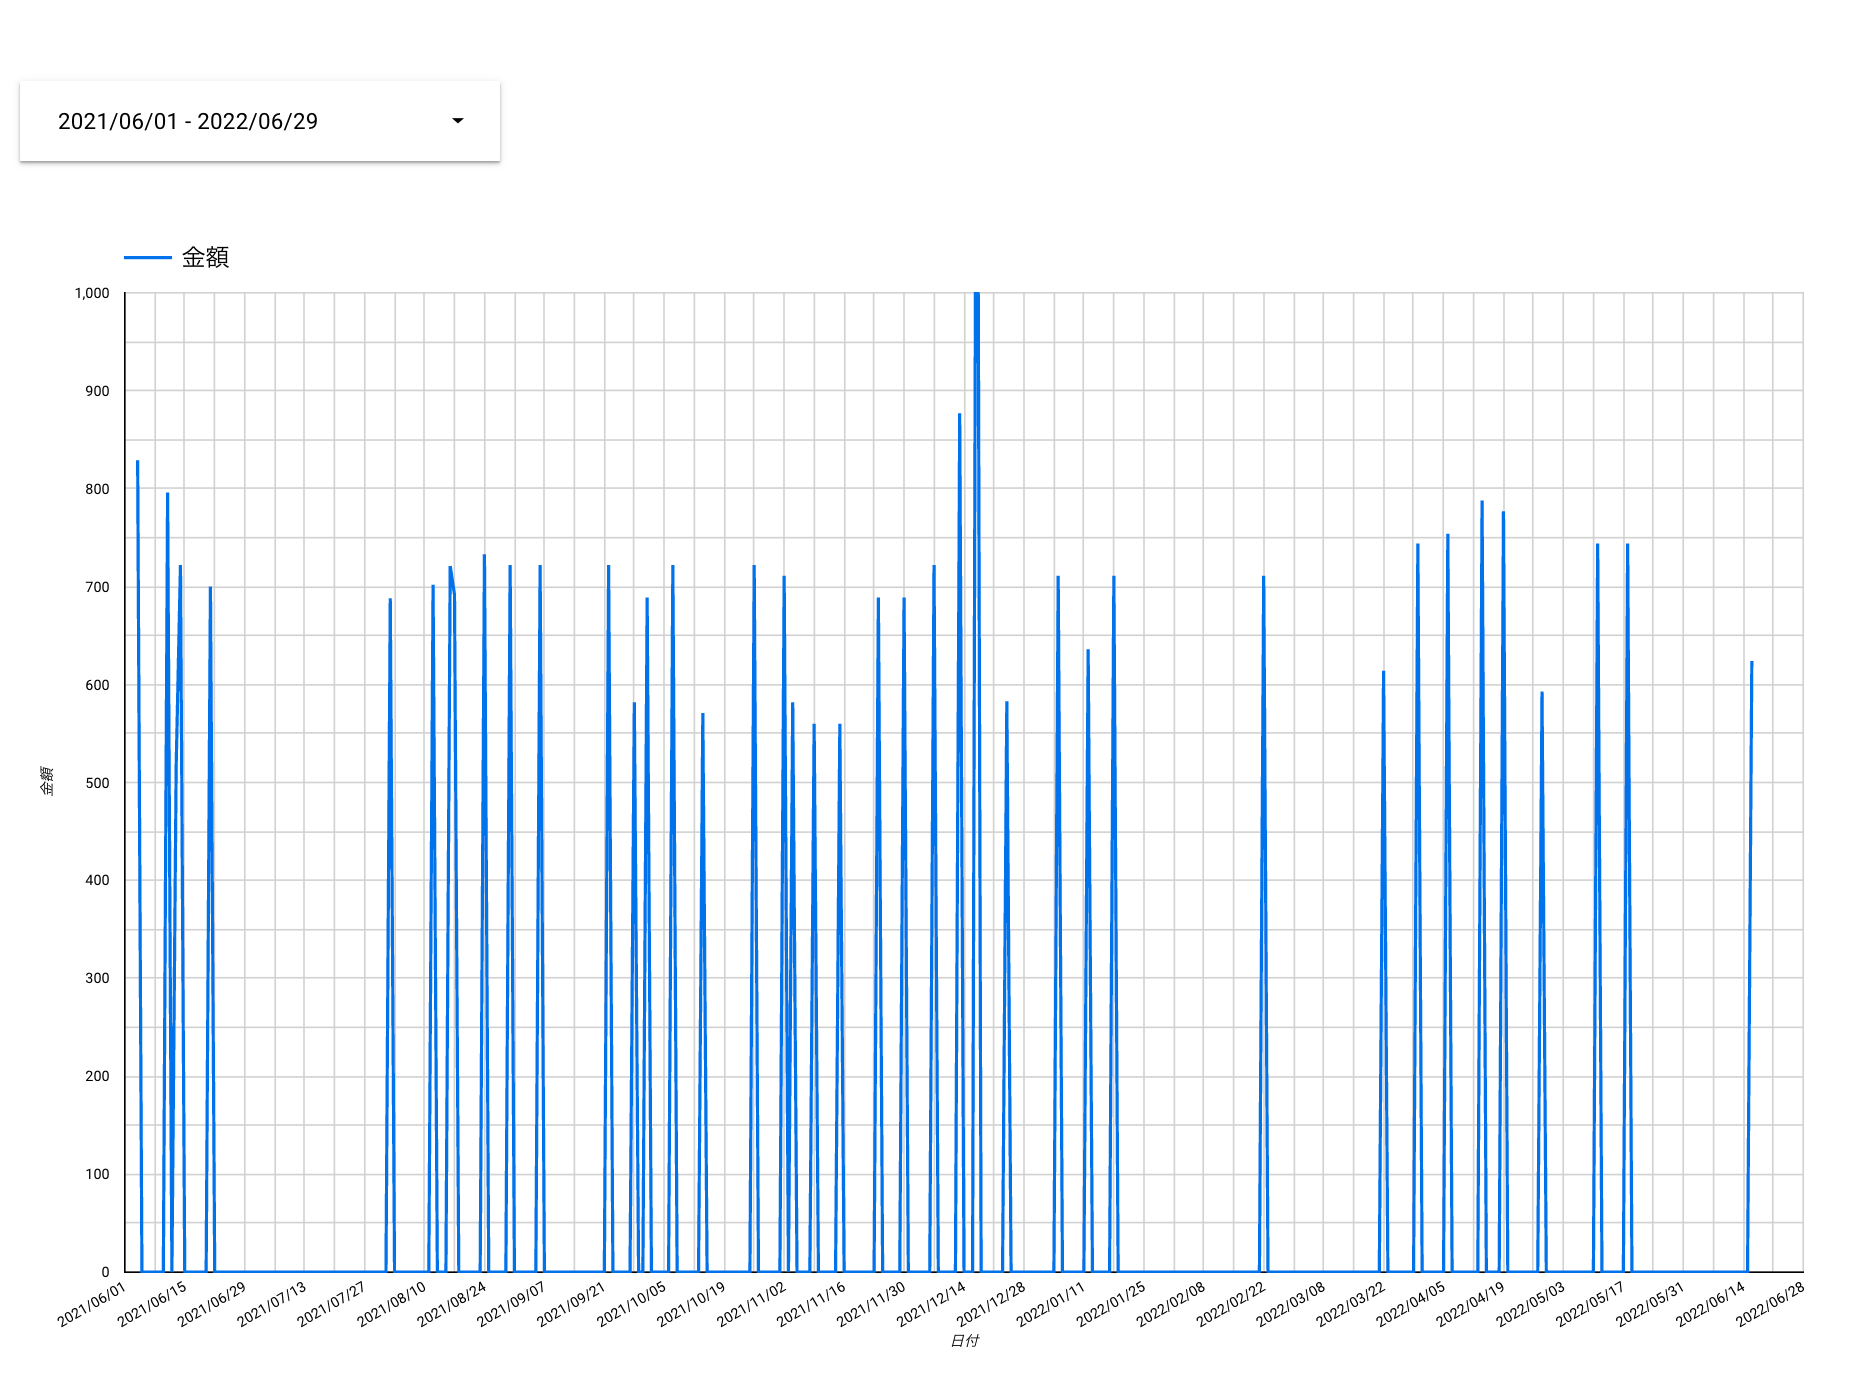The image size is (1860, 1384).
Task: Click the x-axis date 2022/06/14
Action: (x=1712, y=1304)
